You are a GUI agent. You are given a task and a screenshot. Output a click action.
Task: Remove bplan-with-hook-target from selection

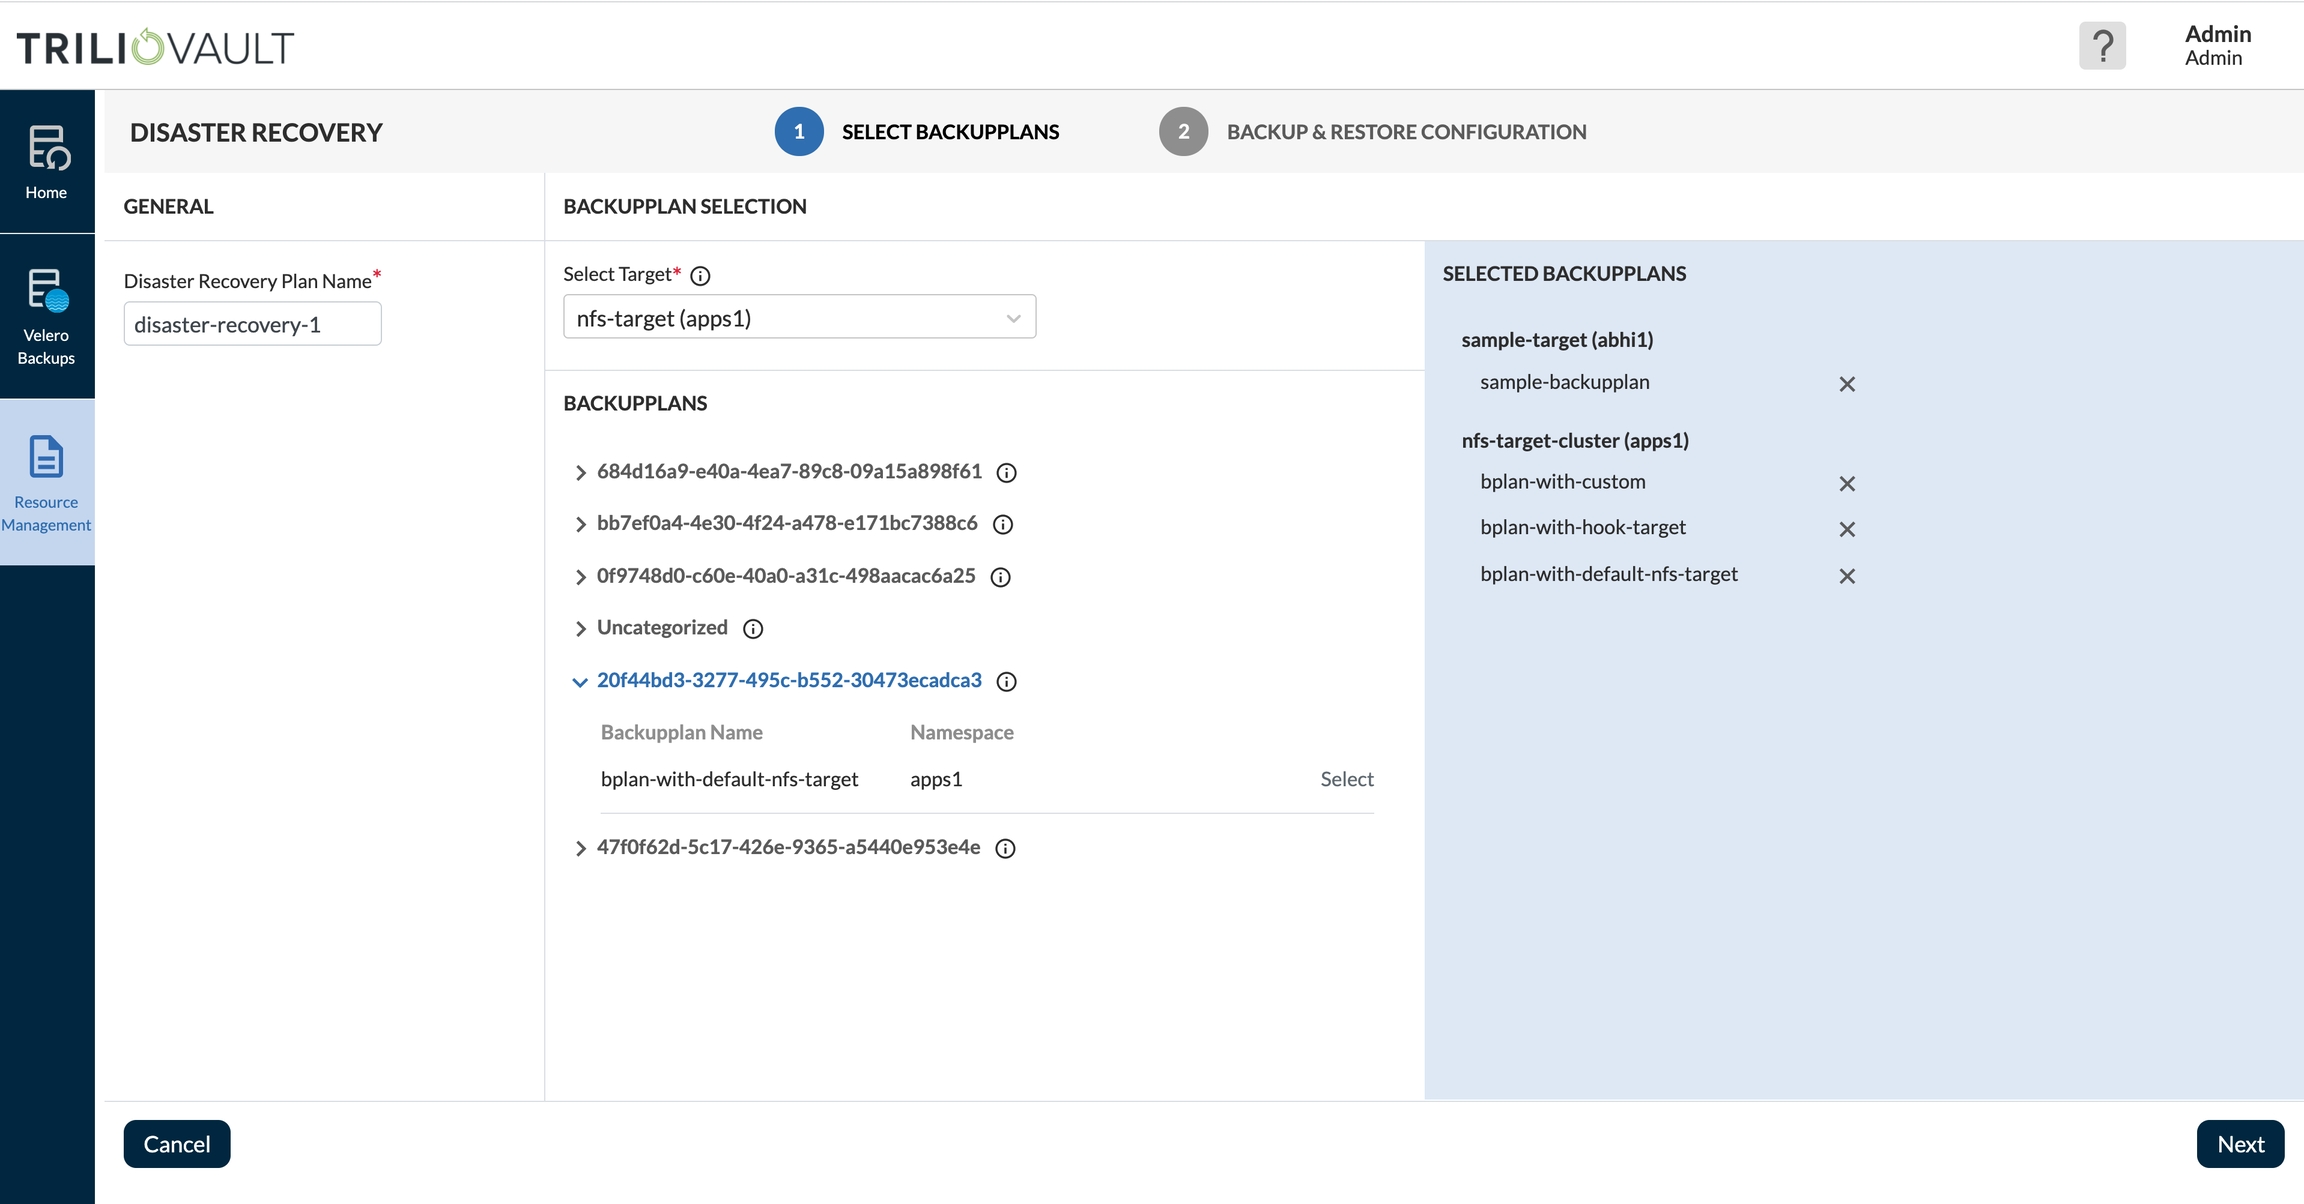(x=1847, y=529)
